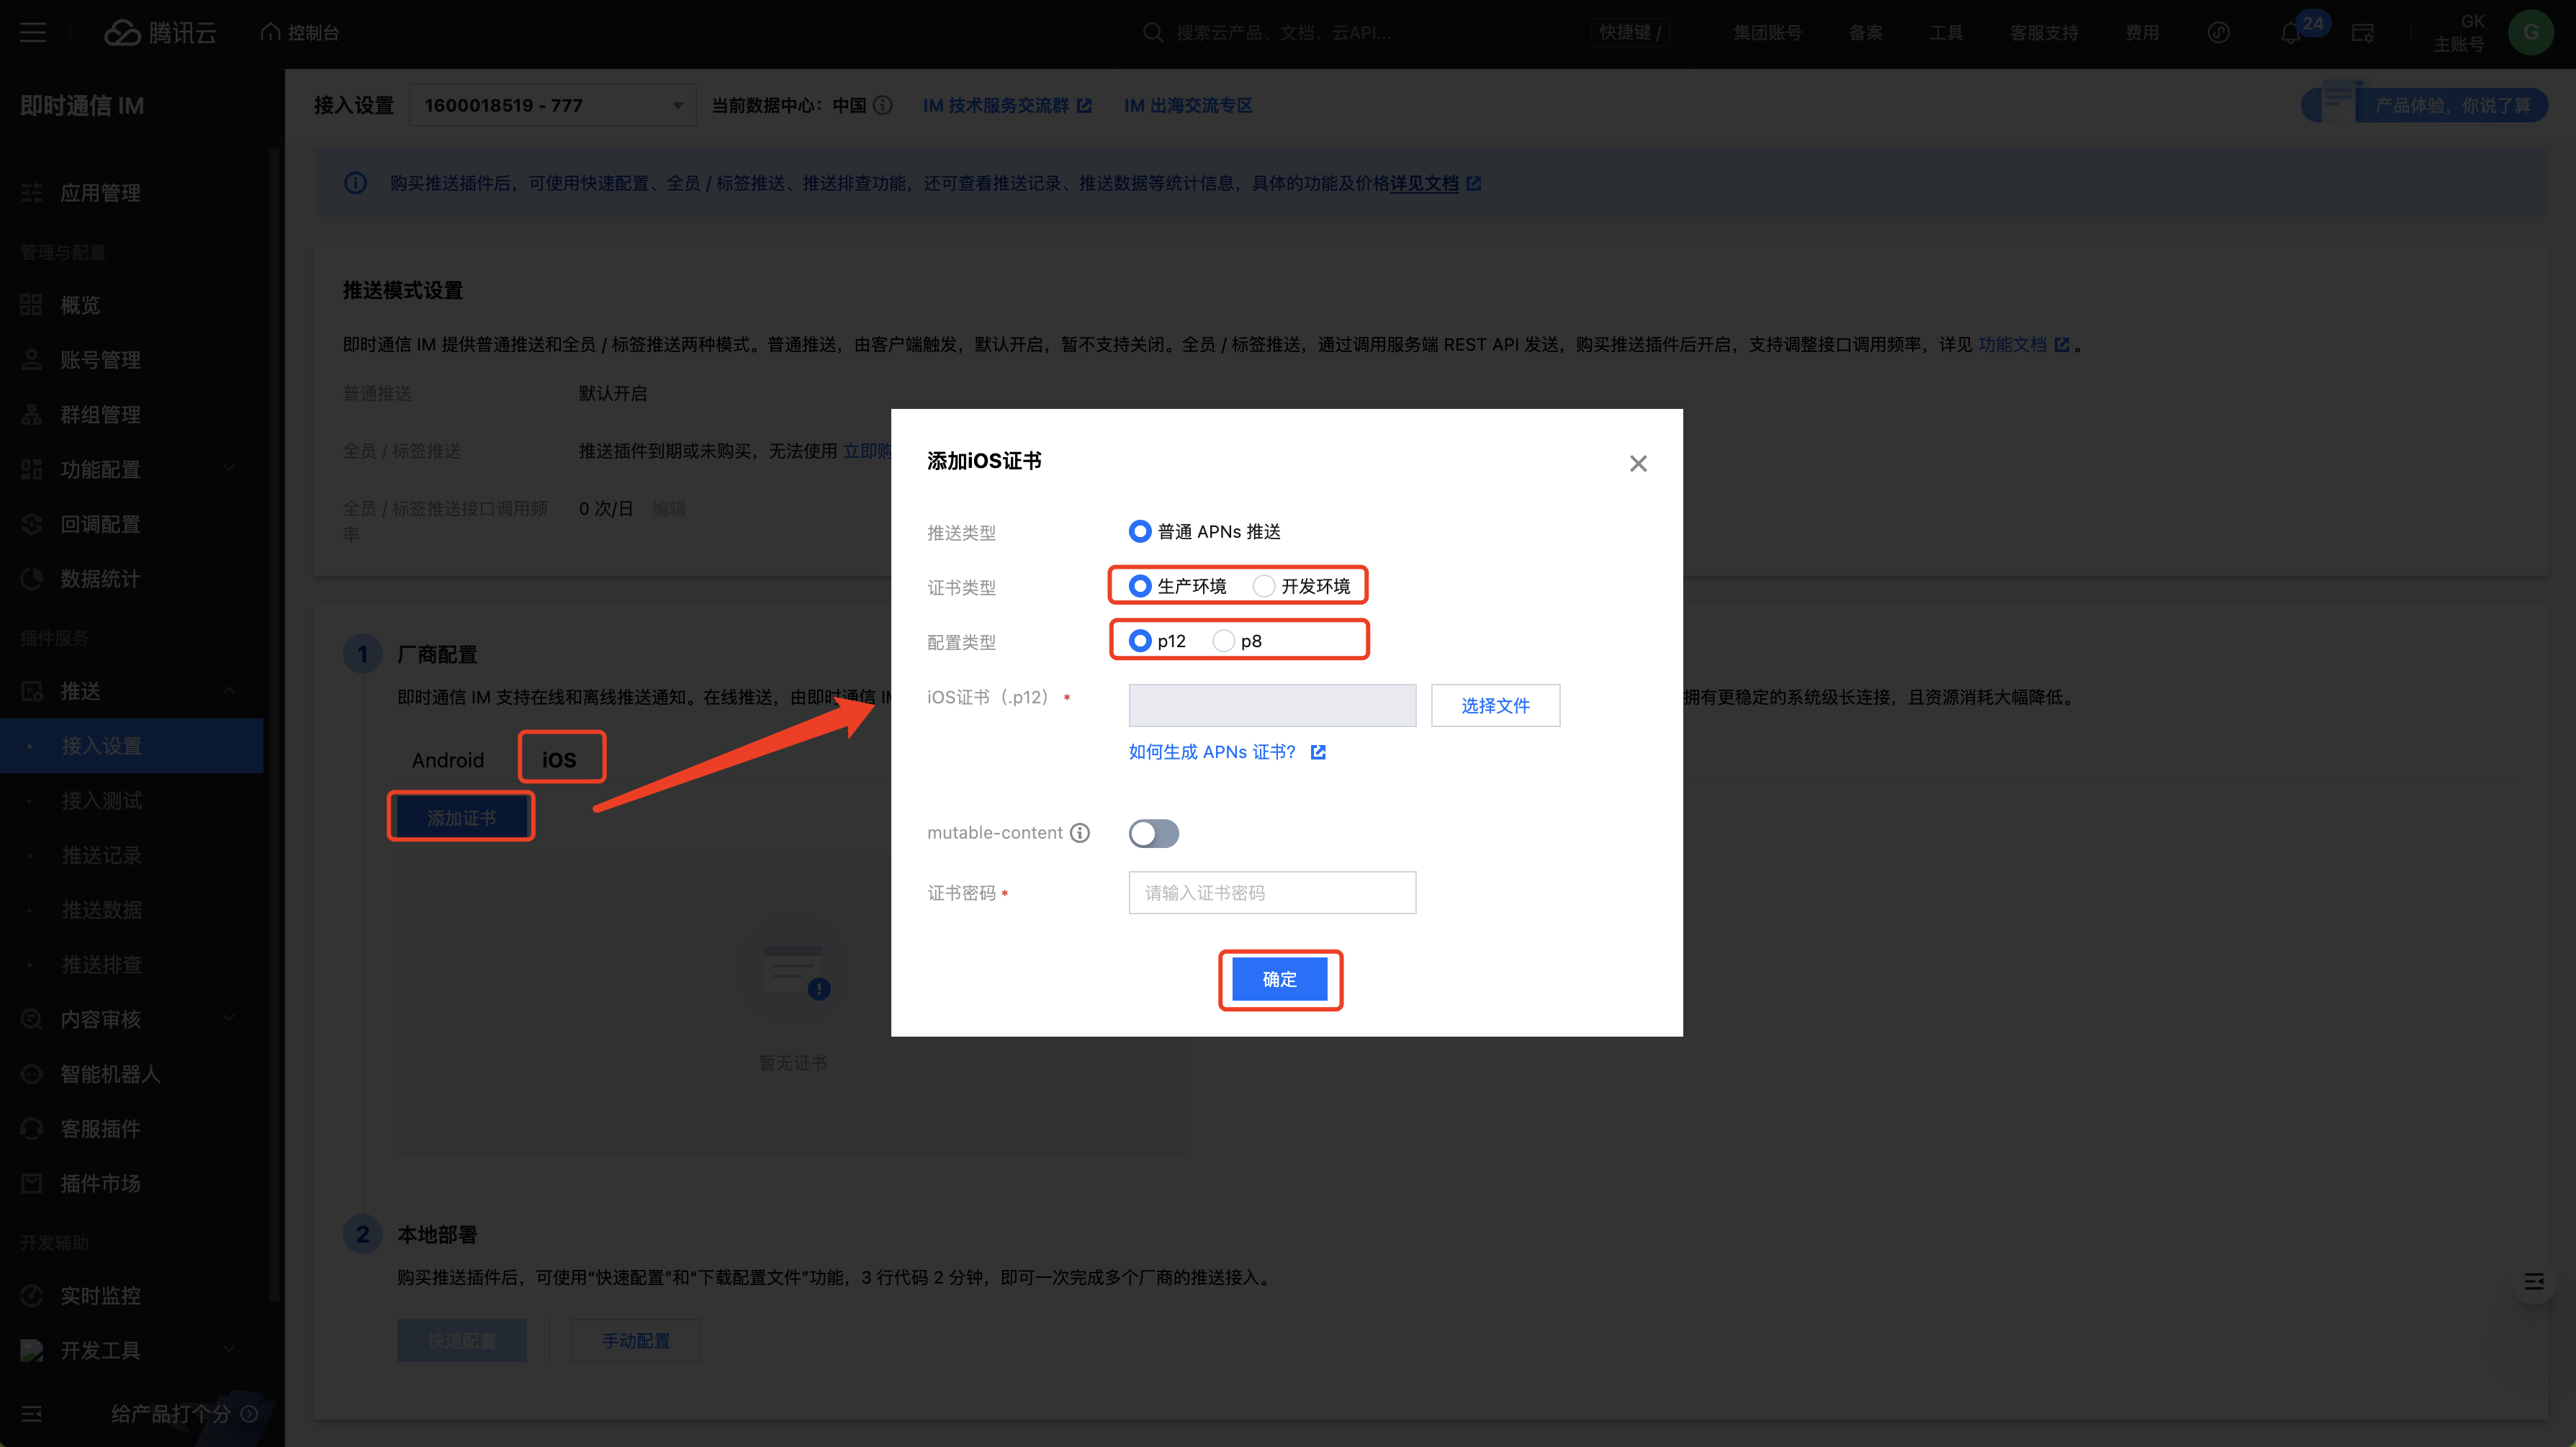Click the 客服插件 headset icon
This screenshot has height=1447, width=2576.
coord(32,1129)
